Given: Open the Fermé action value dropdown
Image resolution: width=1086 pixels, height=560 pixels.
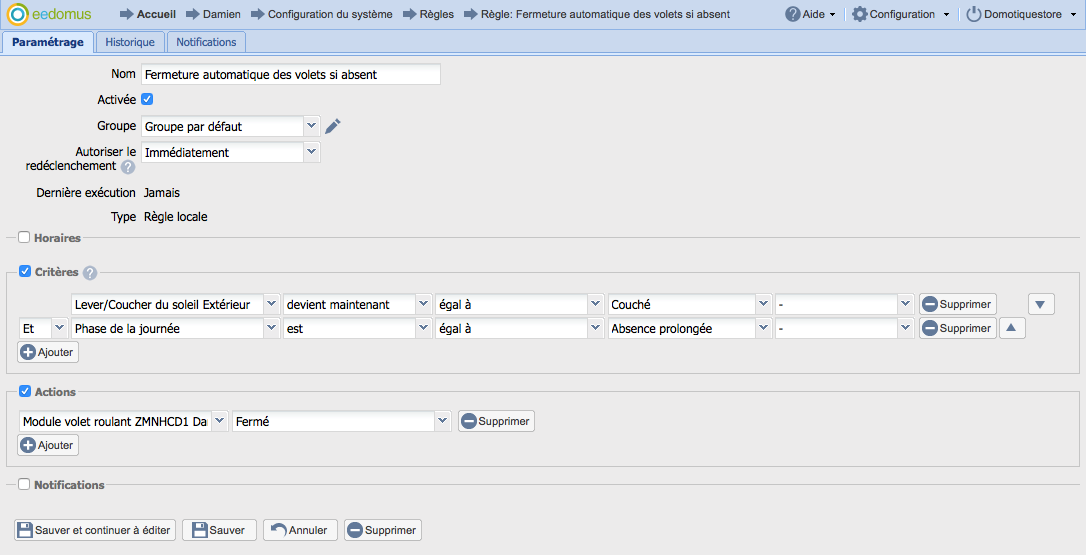Looking at the screenshot, I should pyautogui.click(x=442, y=422).
